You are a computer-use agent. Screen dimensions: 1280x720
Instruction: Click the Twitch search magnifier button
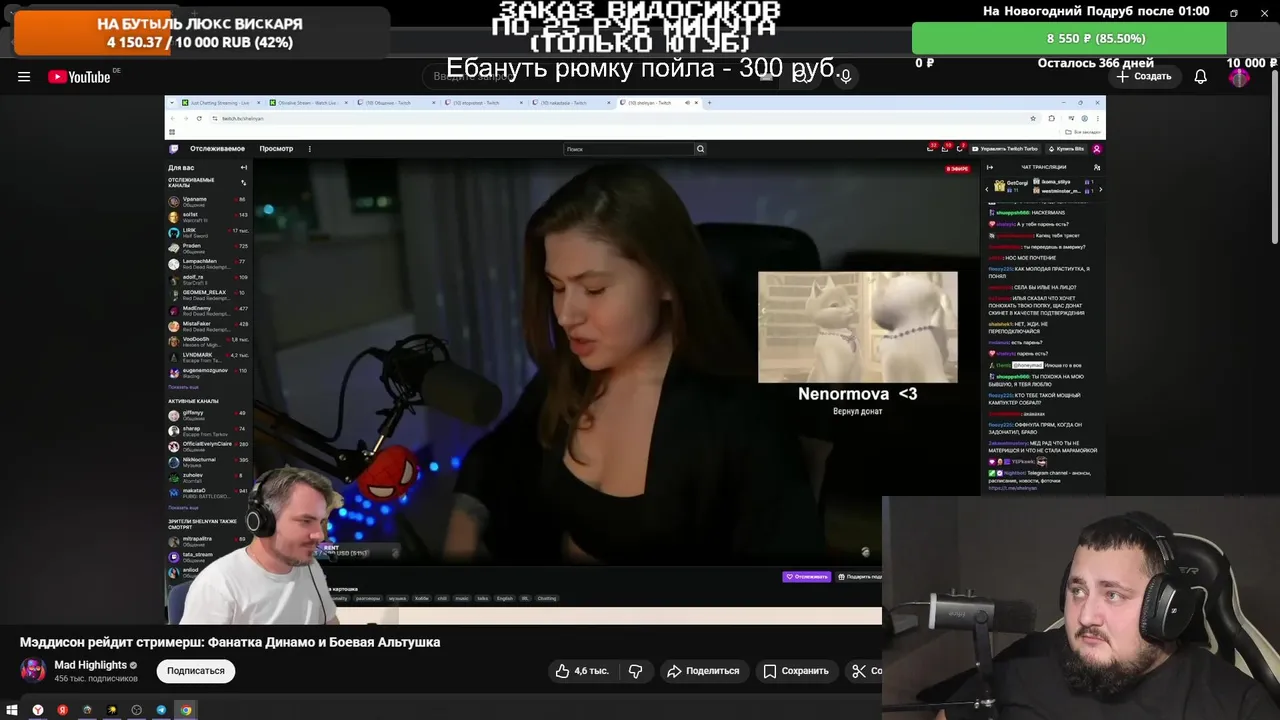click(x=700, y=149)
